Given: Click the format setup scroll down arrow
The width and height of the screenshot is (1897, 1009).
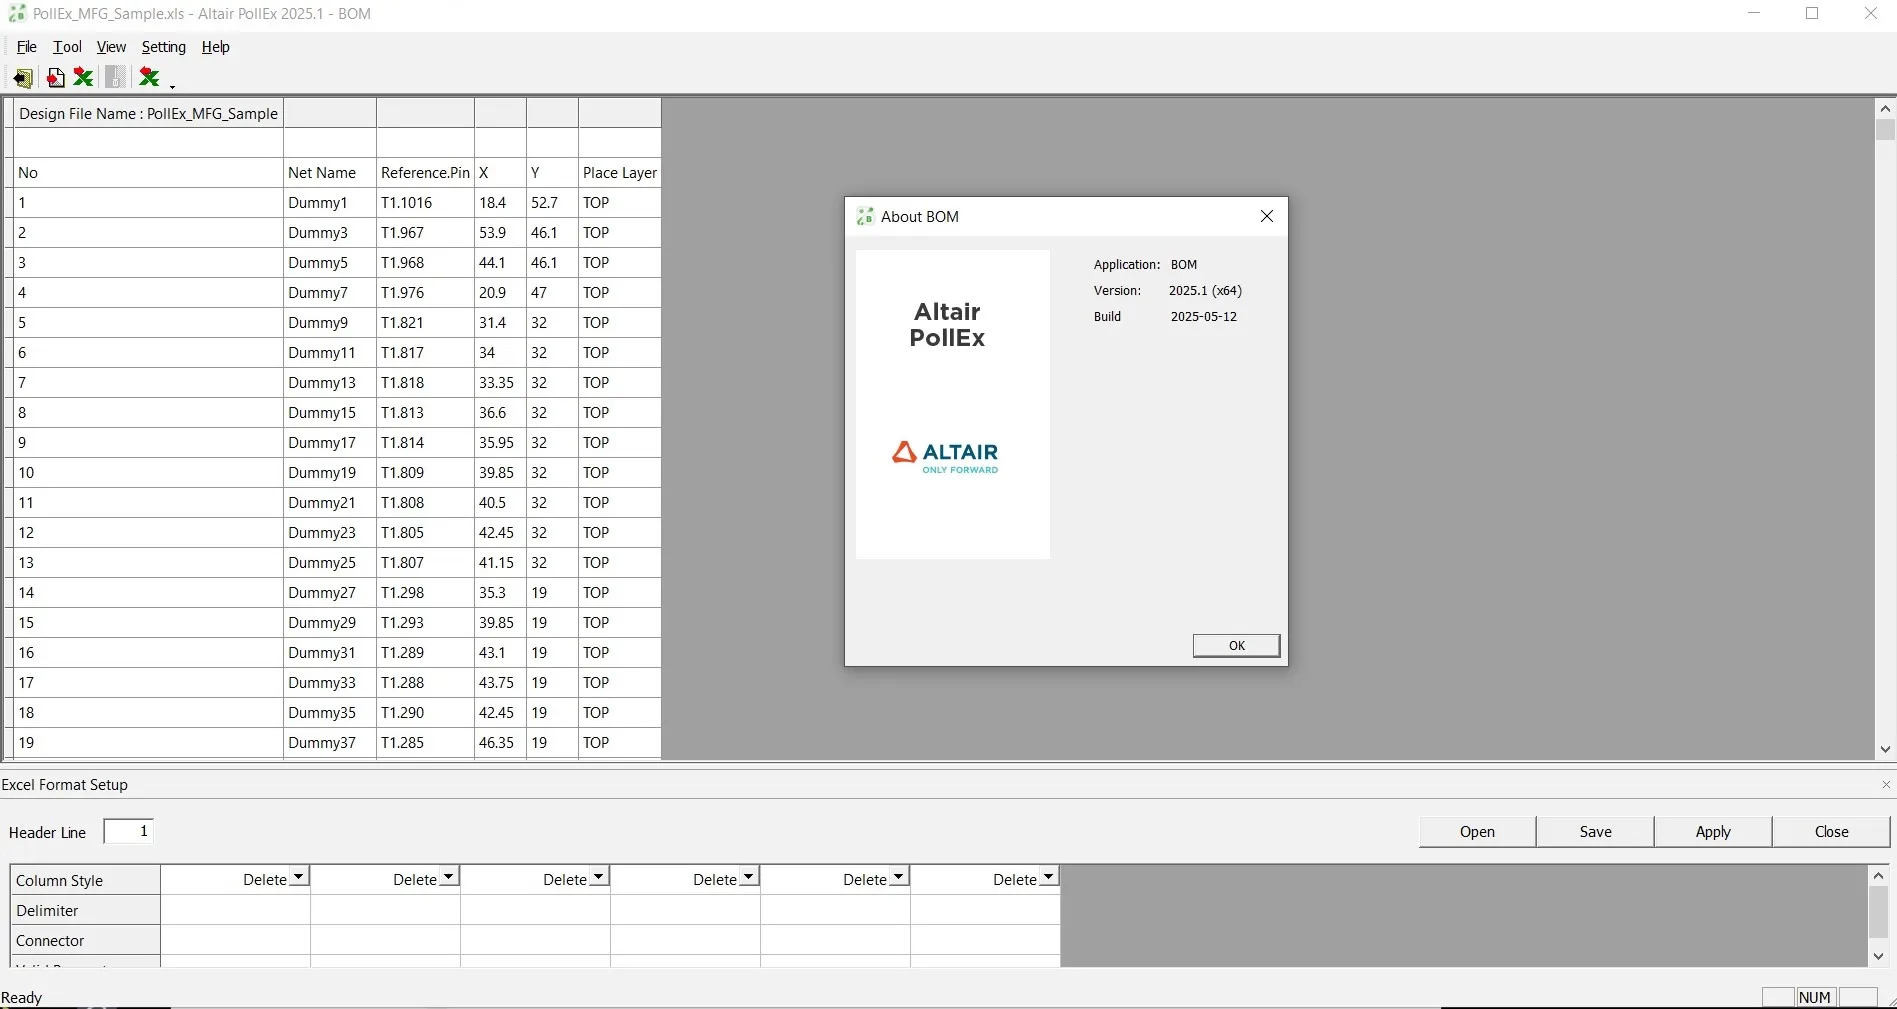Looking at the screenshot, I should tap(1878, 957).
